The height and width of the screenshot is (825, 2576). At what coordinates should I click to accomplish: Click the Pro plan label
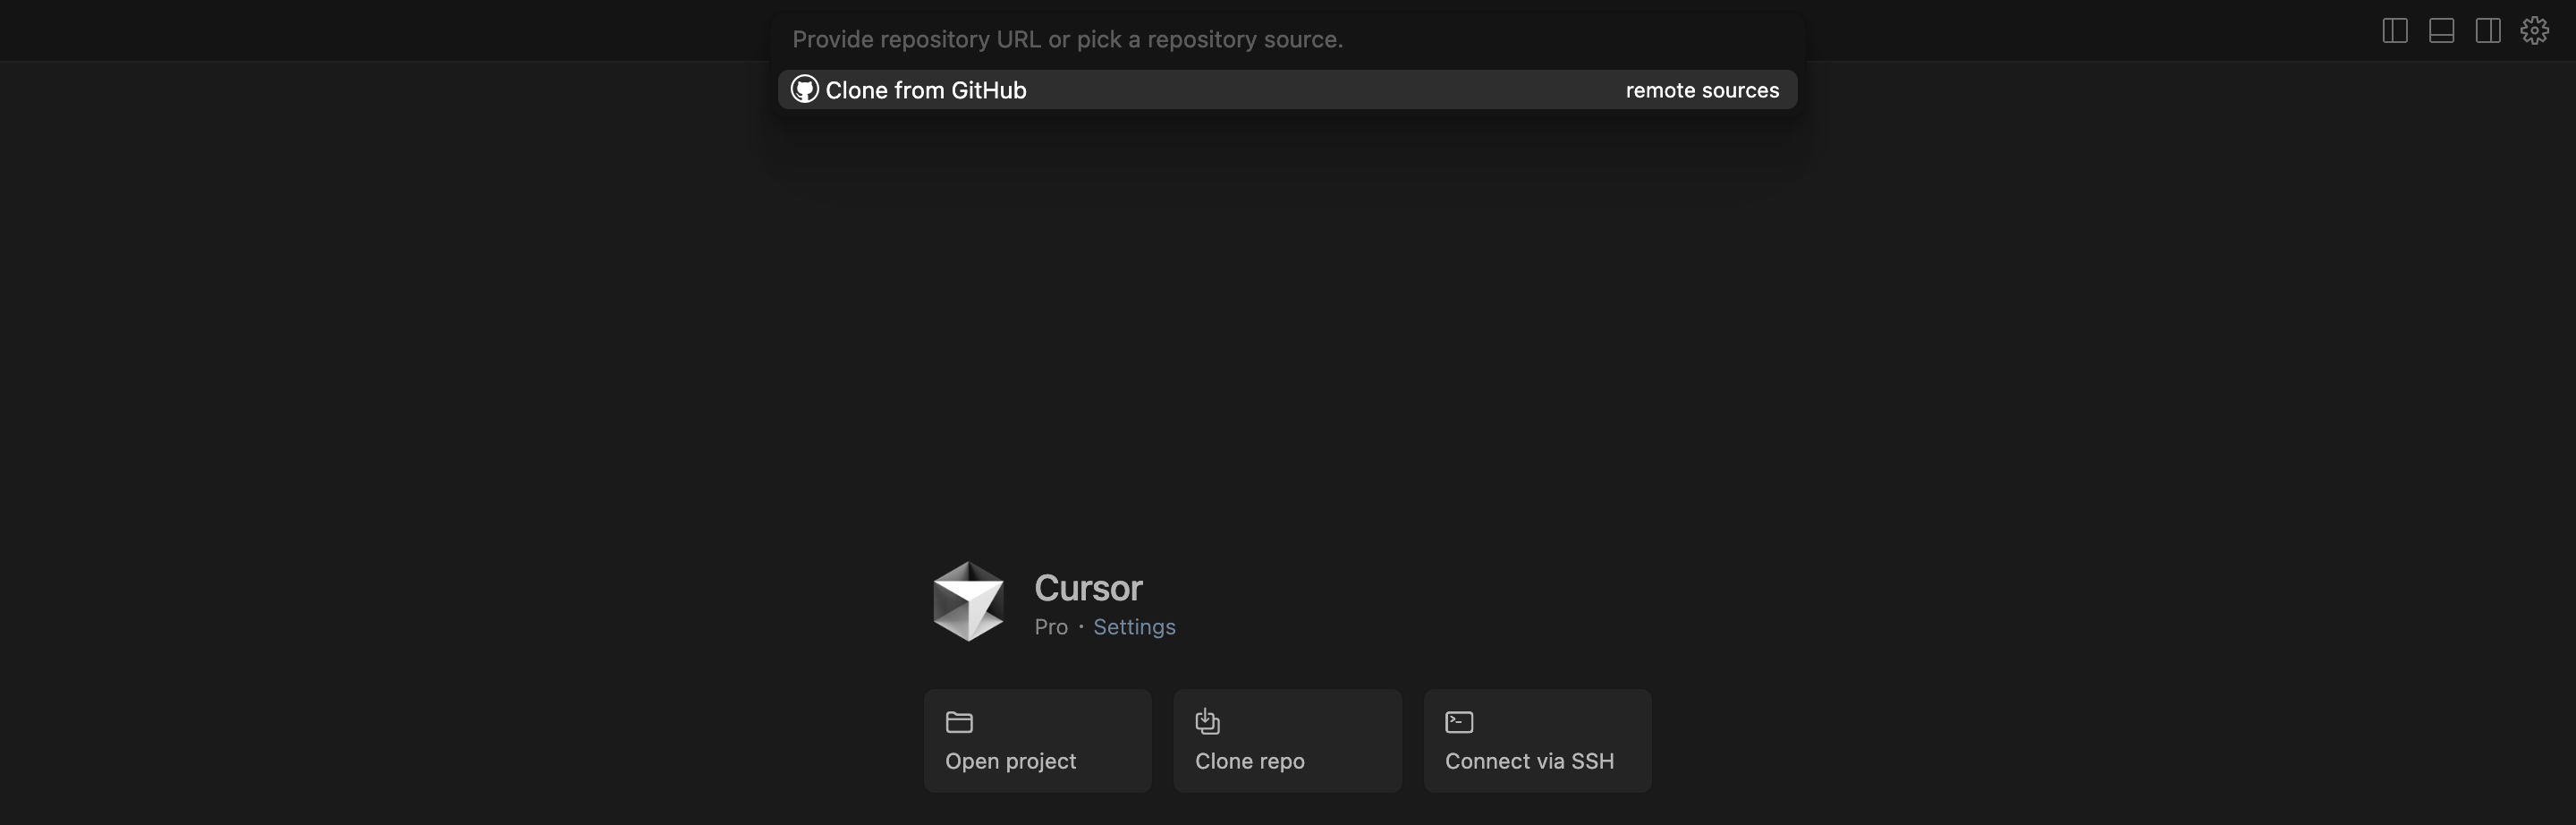[1050, 627]
